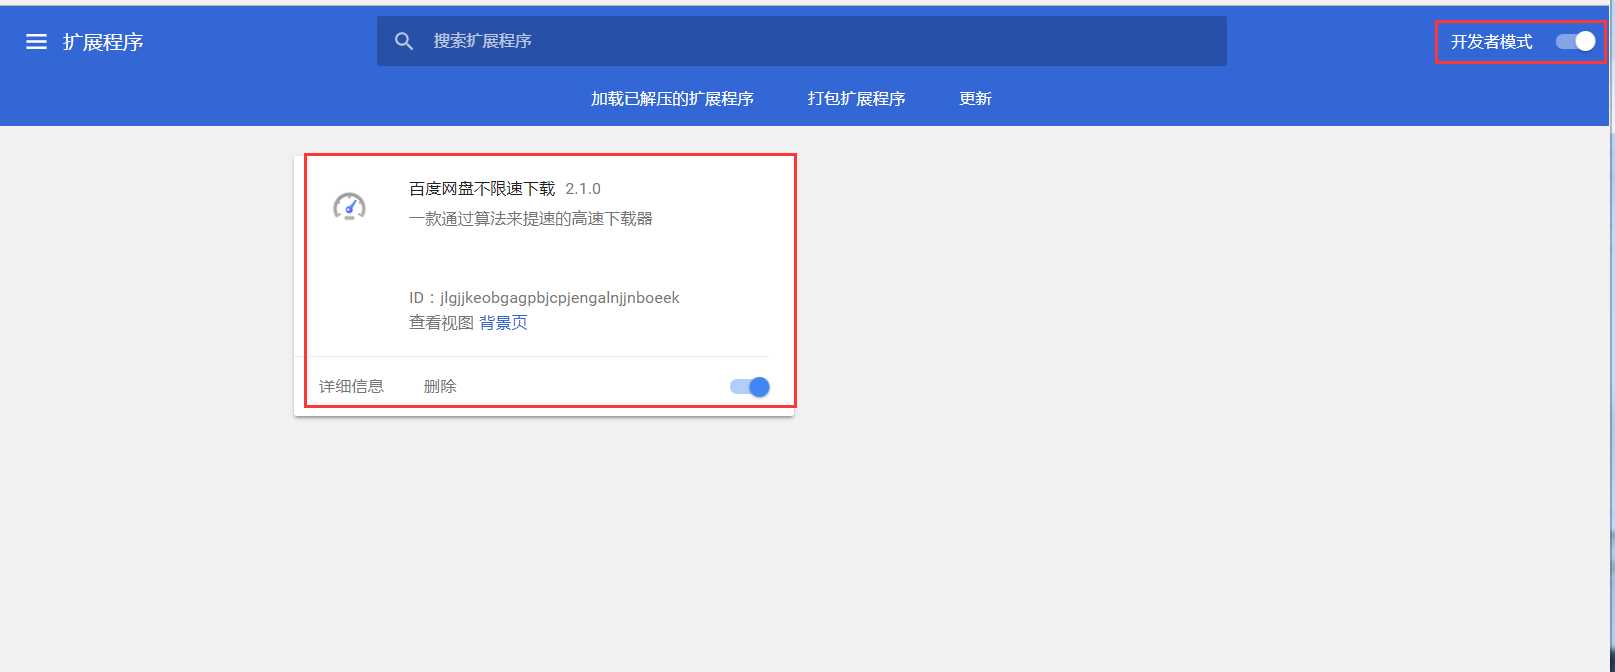
Task: Open the hamburger main menu
Action: [36, 42]
